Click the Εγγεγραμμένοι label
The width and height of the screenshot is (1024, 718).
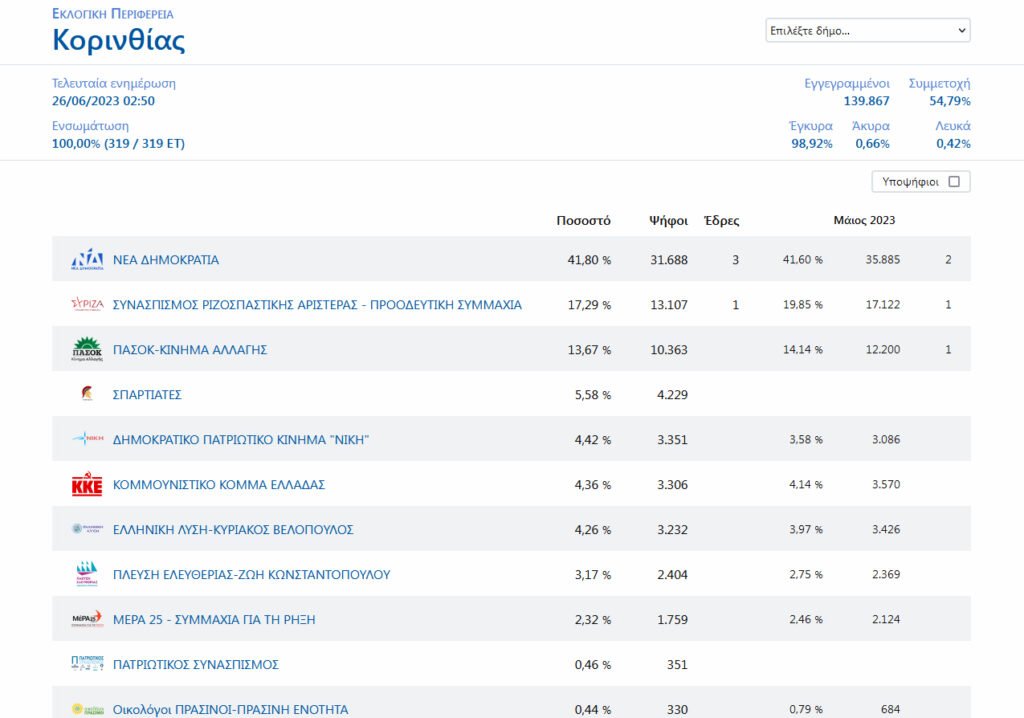tap(847, 84)
